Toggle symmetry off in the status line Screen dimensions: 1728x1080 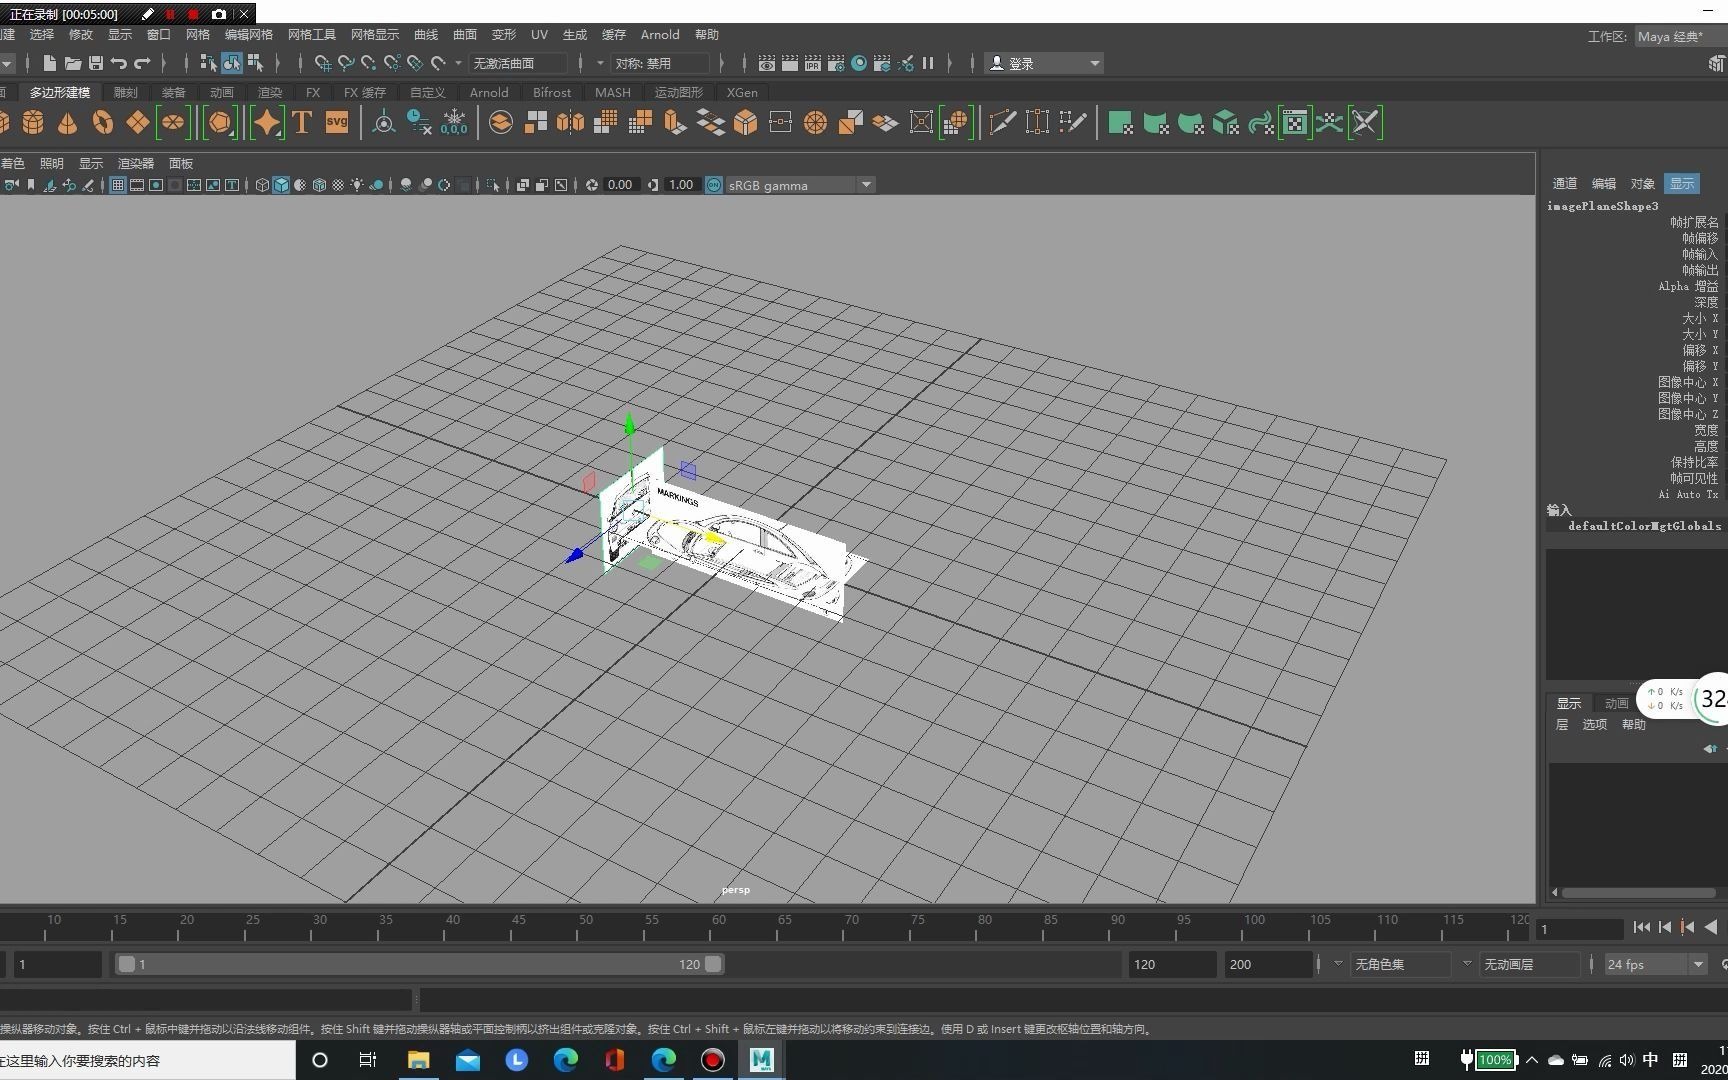coord(662,63)
